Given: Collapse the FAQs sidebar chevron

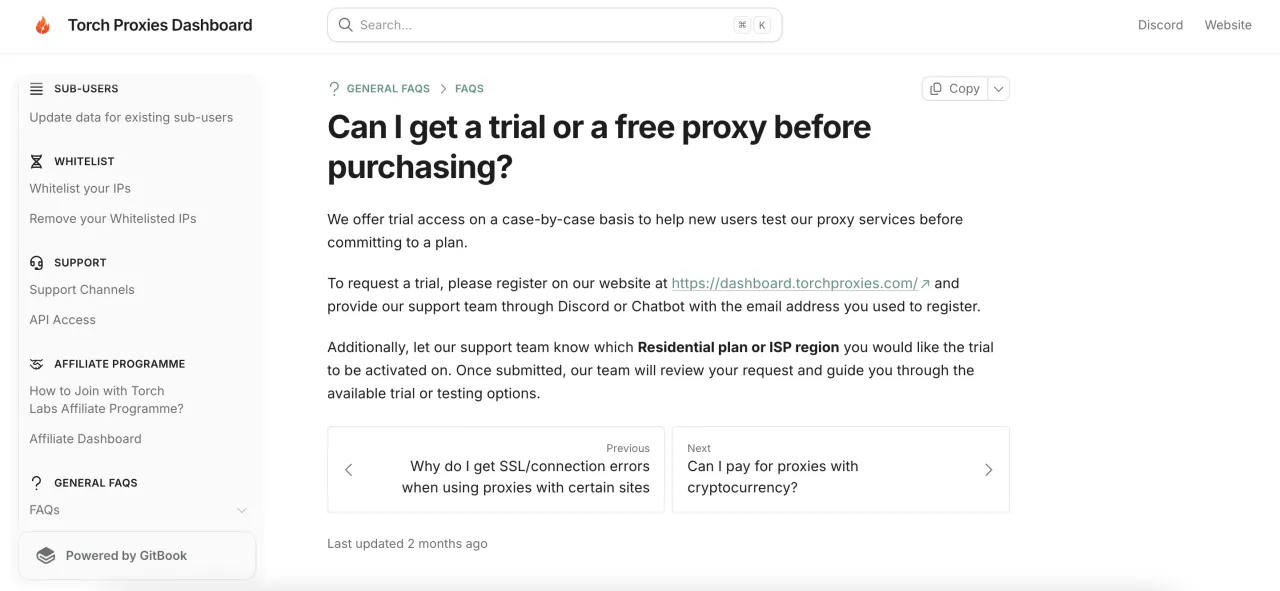Looking at the screenshot, I should click(241, 511).
